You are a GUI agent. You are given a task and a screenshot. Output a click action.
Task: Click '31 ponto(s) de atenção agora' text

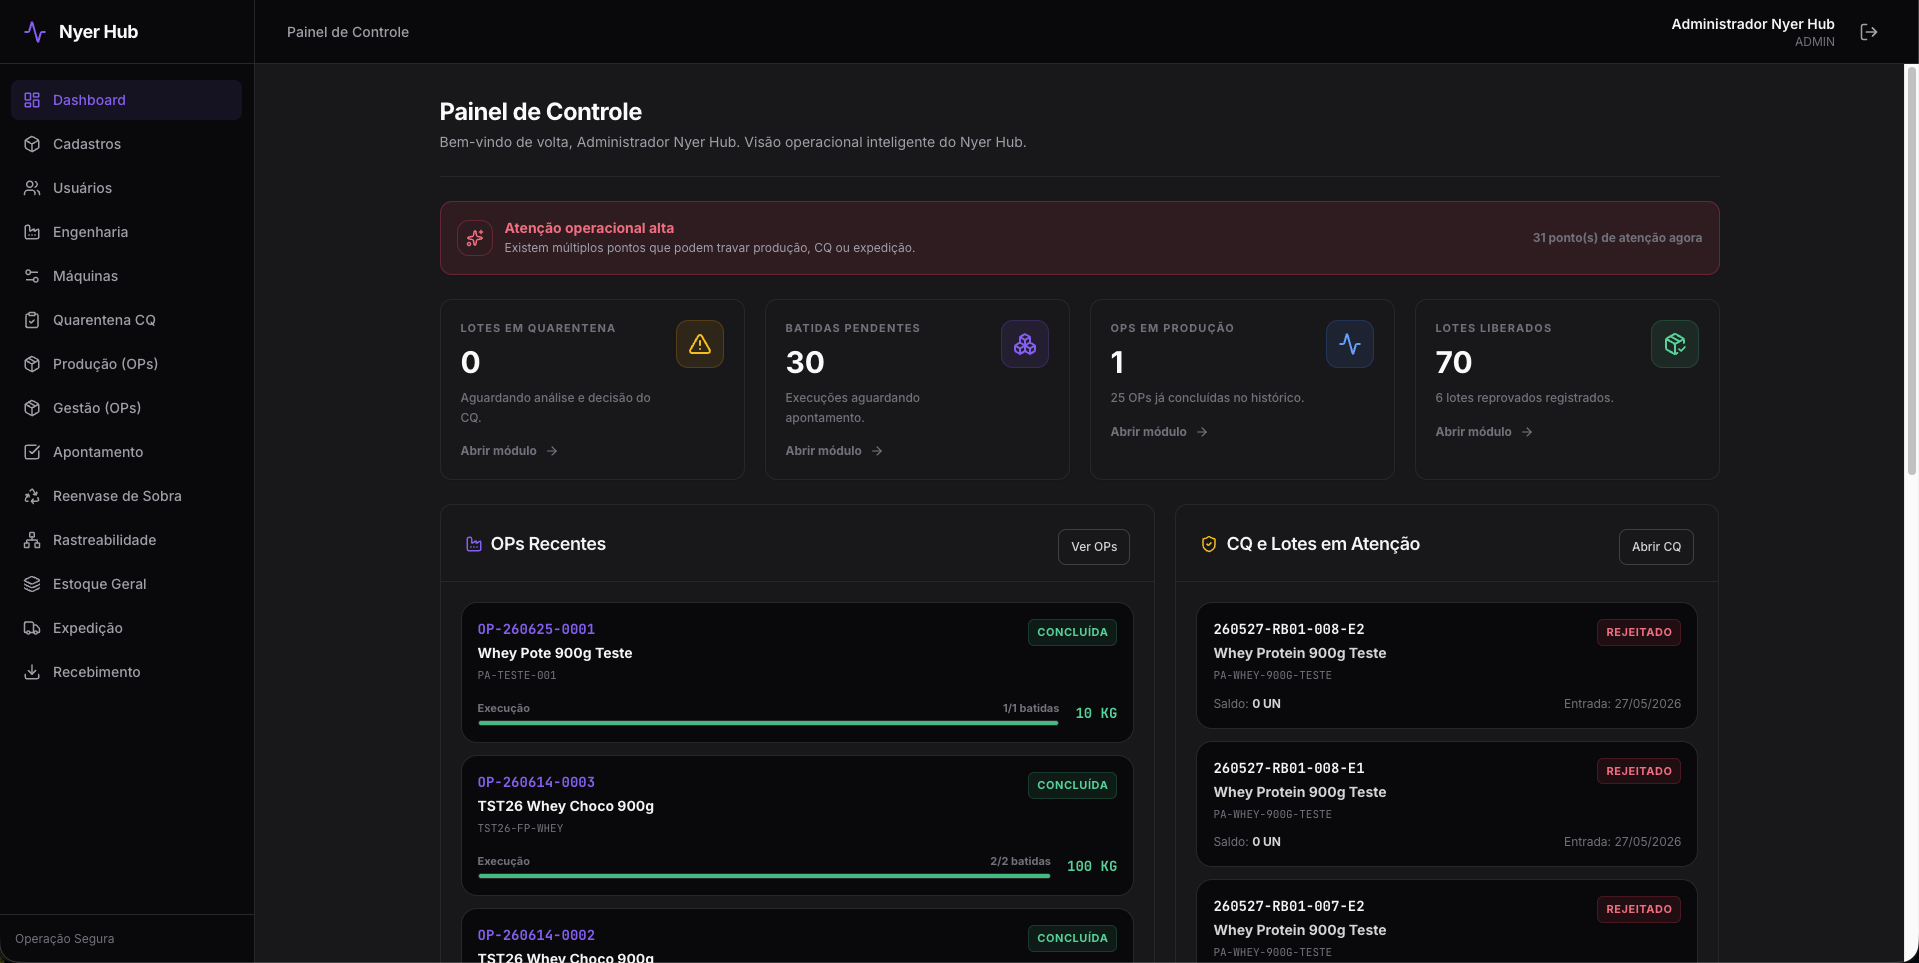pyautogui.click(x=1617, y=238)
